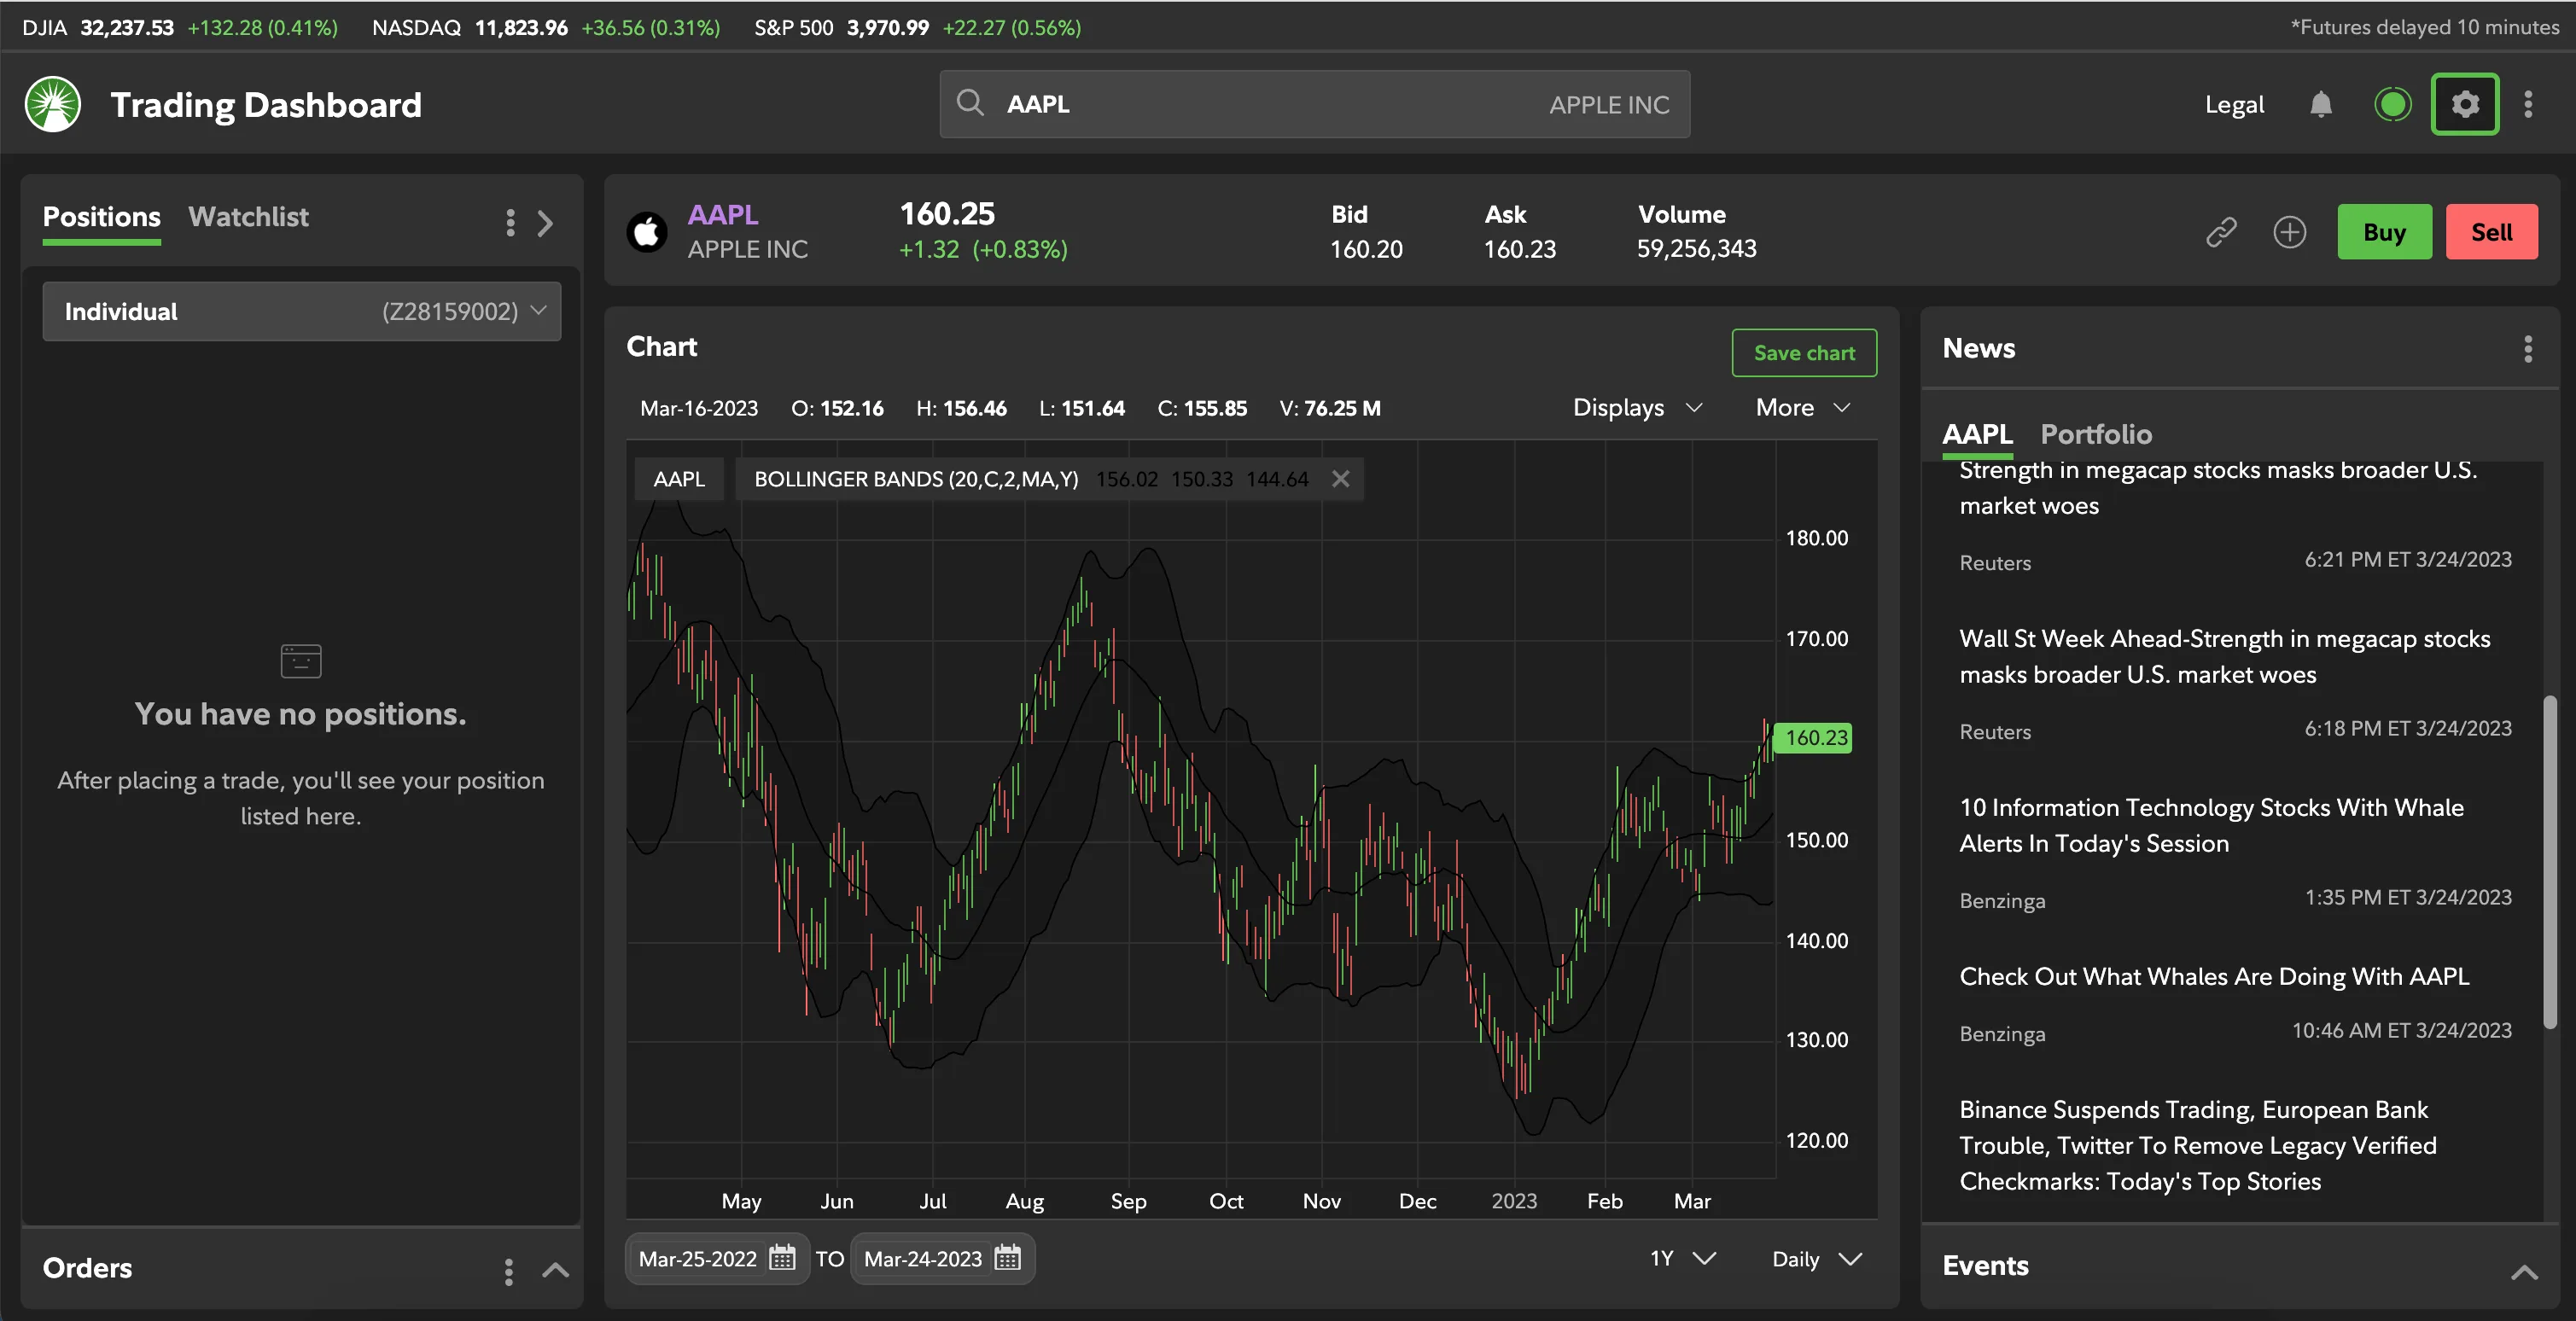Add AAPL using the plus icon
Image resolution: width=2576 pixels, height=1321 pixels.
click(x=2290, y=231)
